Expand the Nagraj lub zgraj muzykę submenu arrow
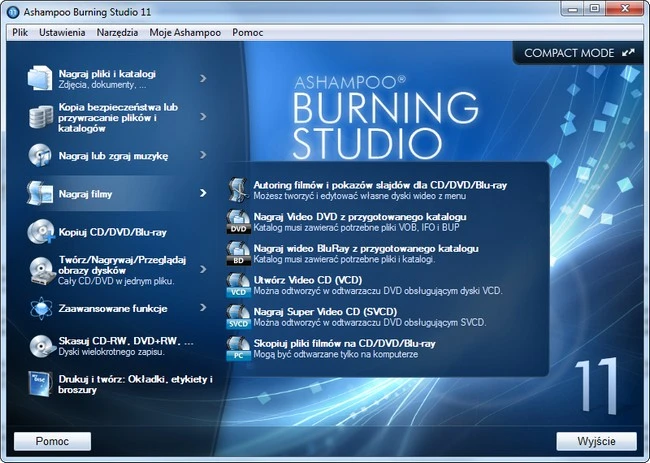This screenshot has height=463, width=650. click(x=203, y=155)
